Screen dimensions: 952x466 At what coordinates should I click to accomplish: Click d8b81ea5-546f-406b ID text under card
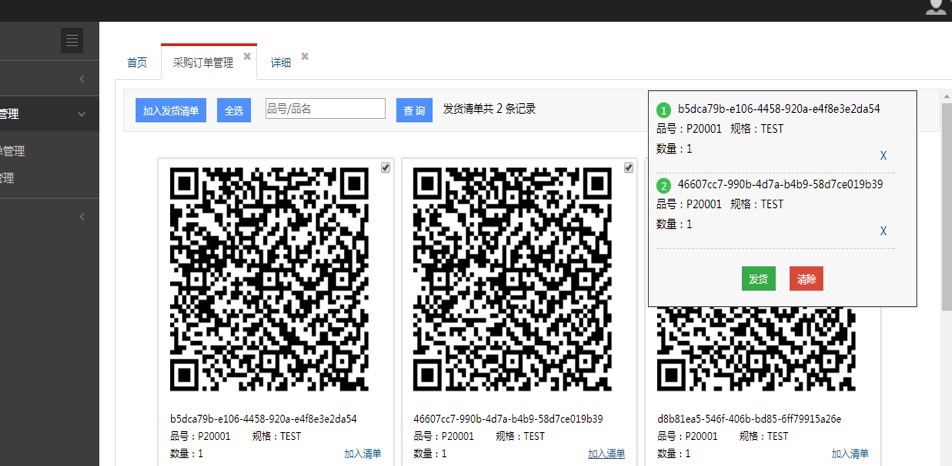749,419
